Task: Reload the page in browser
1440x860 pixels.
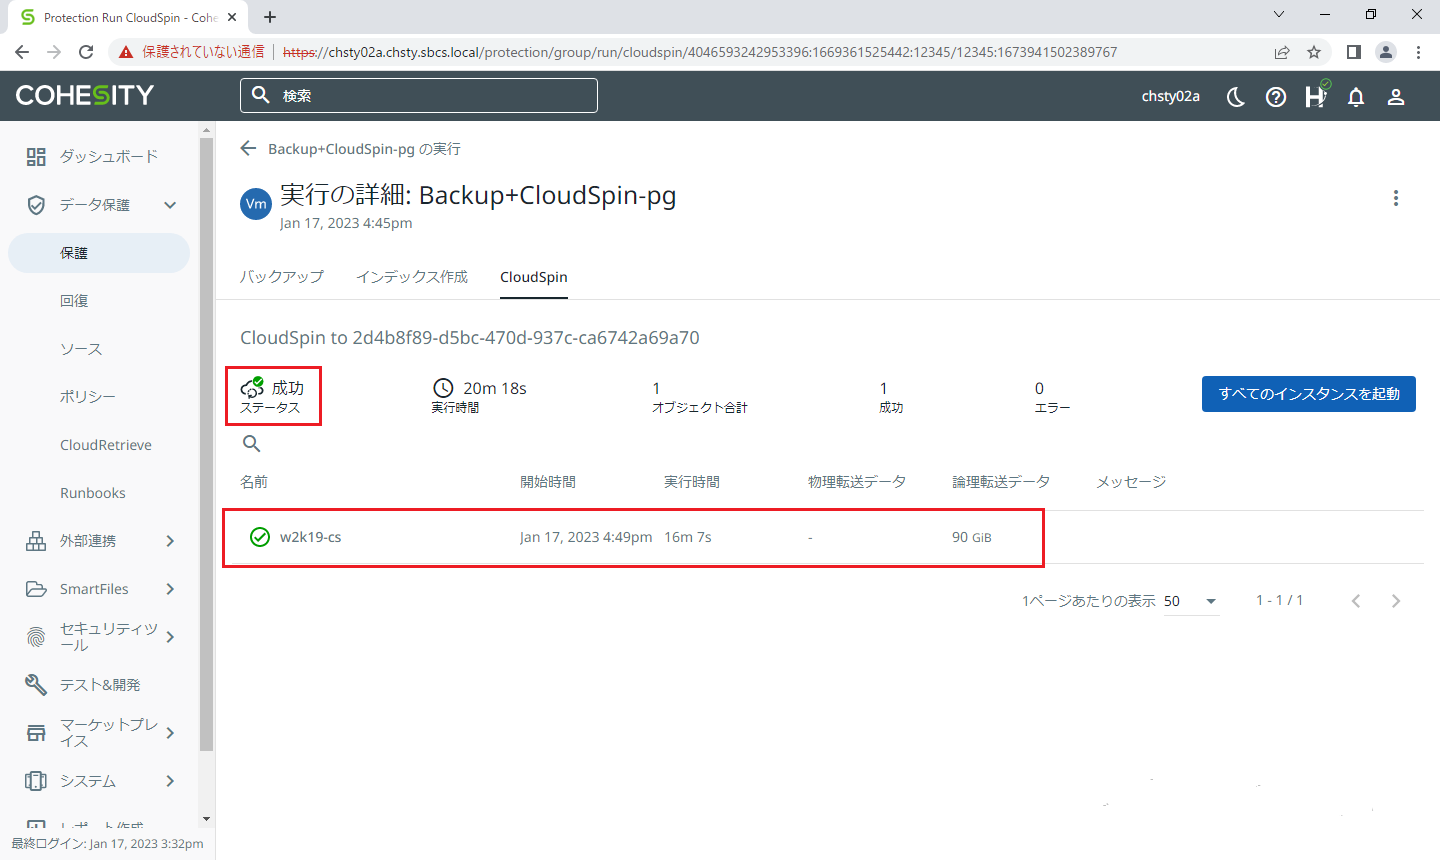Action: [x=86, y=52]
